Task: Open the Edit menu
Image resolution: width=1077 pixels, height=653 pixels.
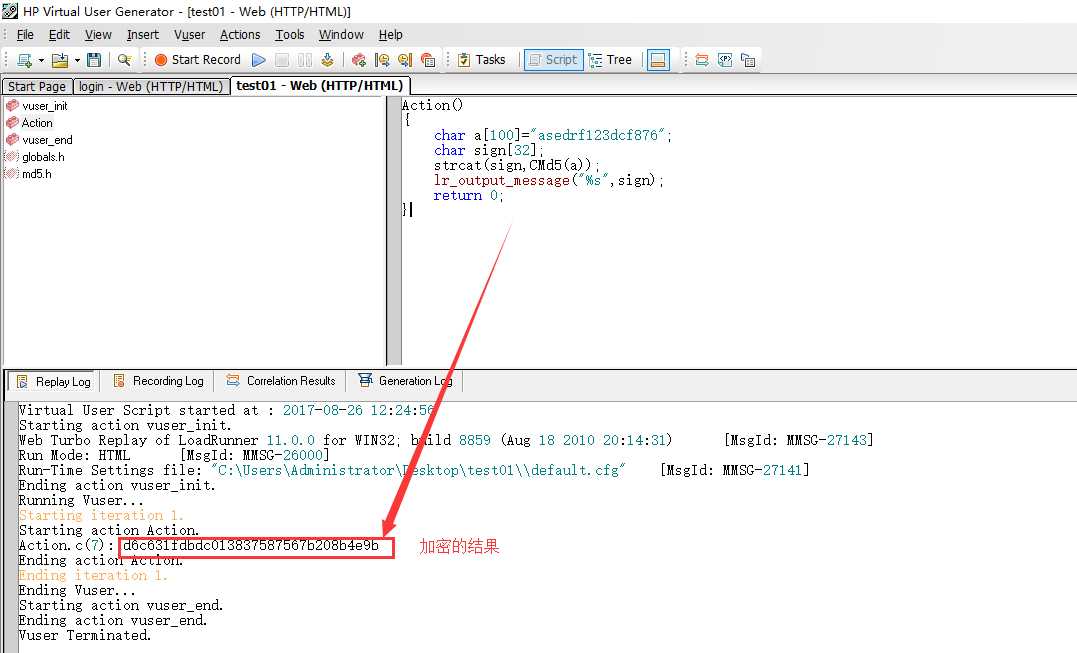Action: coord(59,34)
